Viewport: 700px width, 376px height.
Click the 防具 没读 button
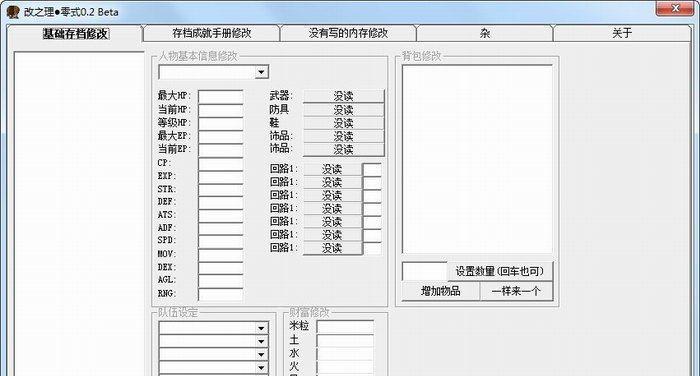(343, 109)
